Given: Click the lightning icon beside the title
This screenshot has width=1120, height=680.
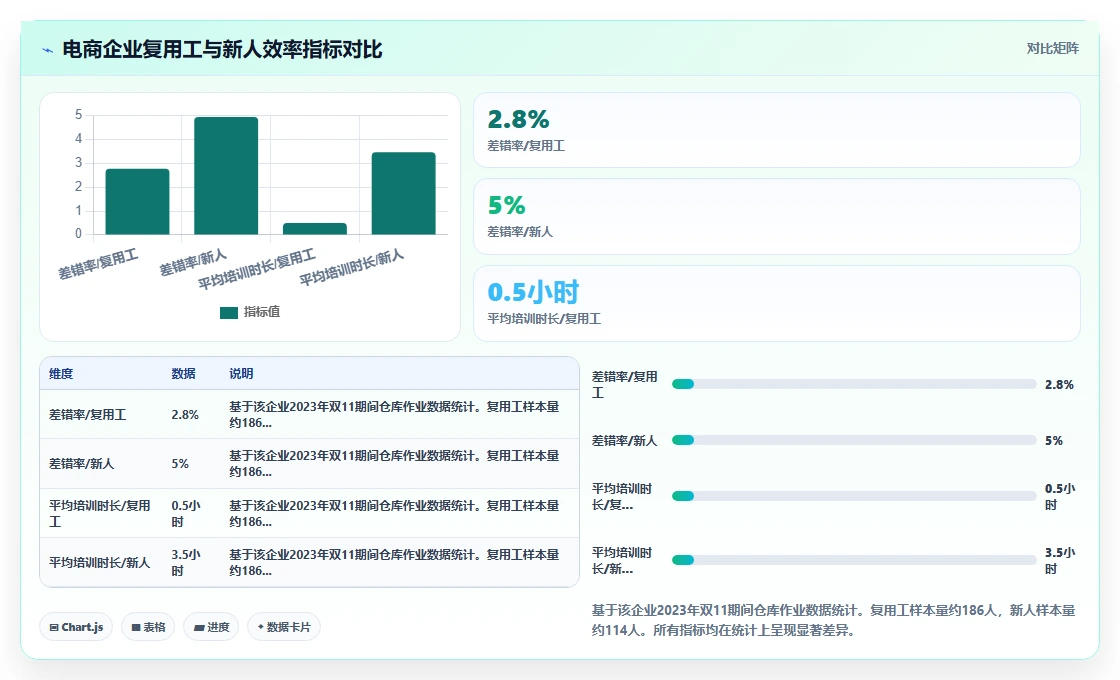Looking at the screenshot, I should (48, 50).
